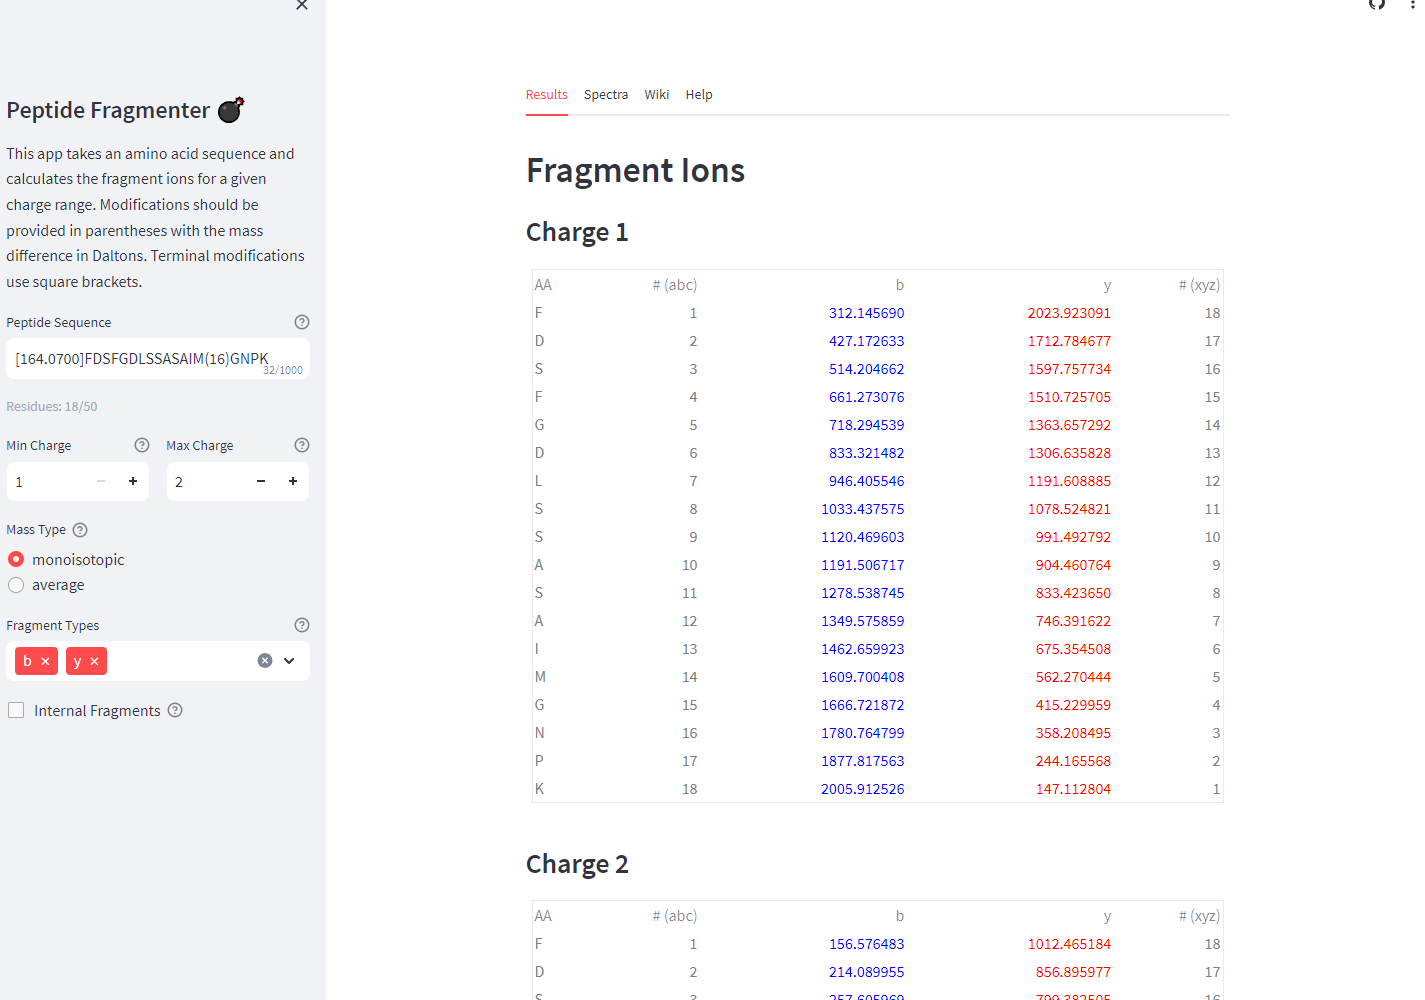Click the Charge 1 section heading
1425x1000 pixels.
click(577, 232)
